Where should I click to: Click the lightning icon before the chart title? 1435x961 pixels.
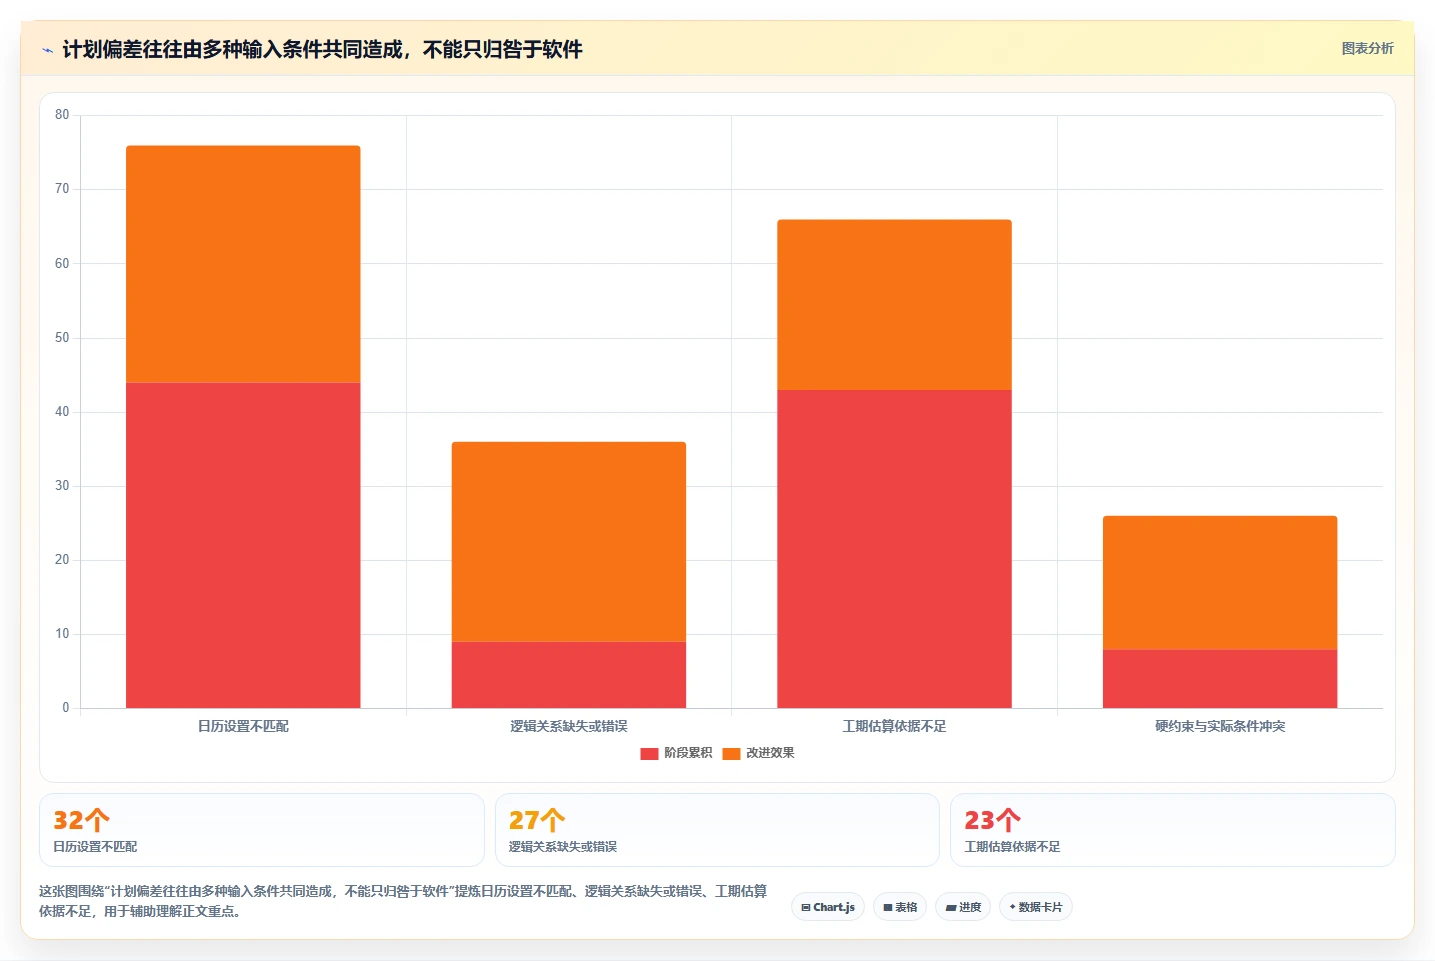pos(47,50)
